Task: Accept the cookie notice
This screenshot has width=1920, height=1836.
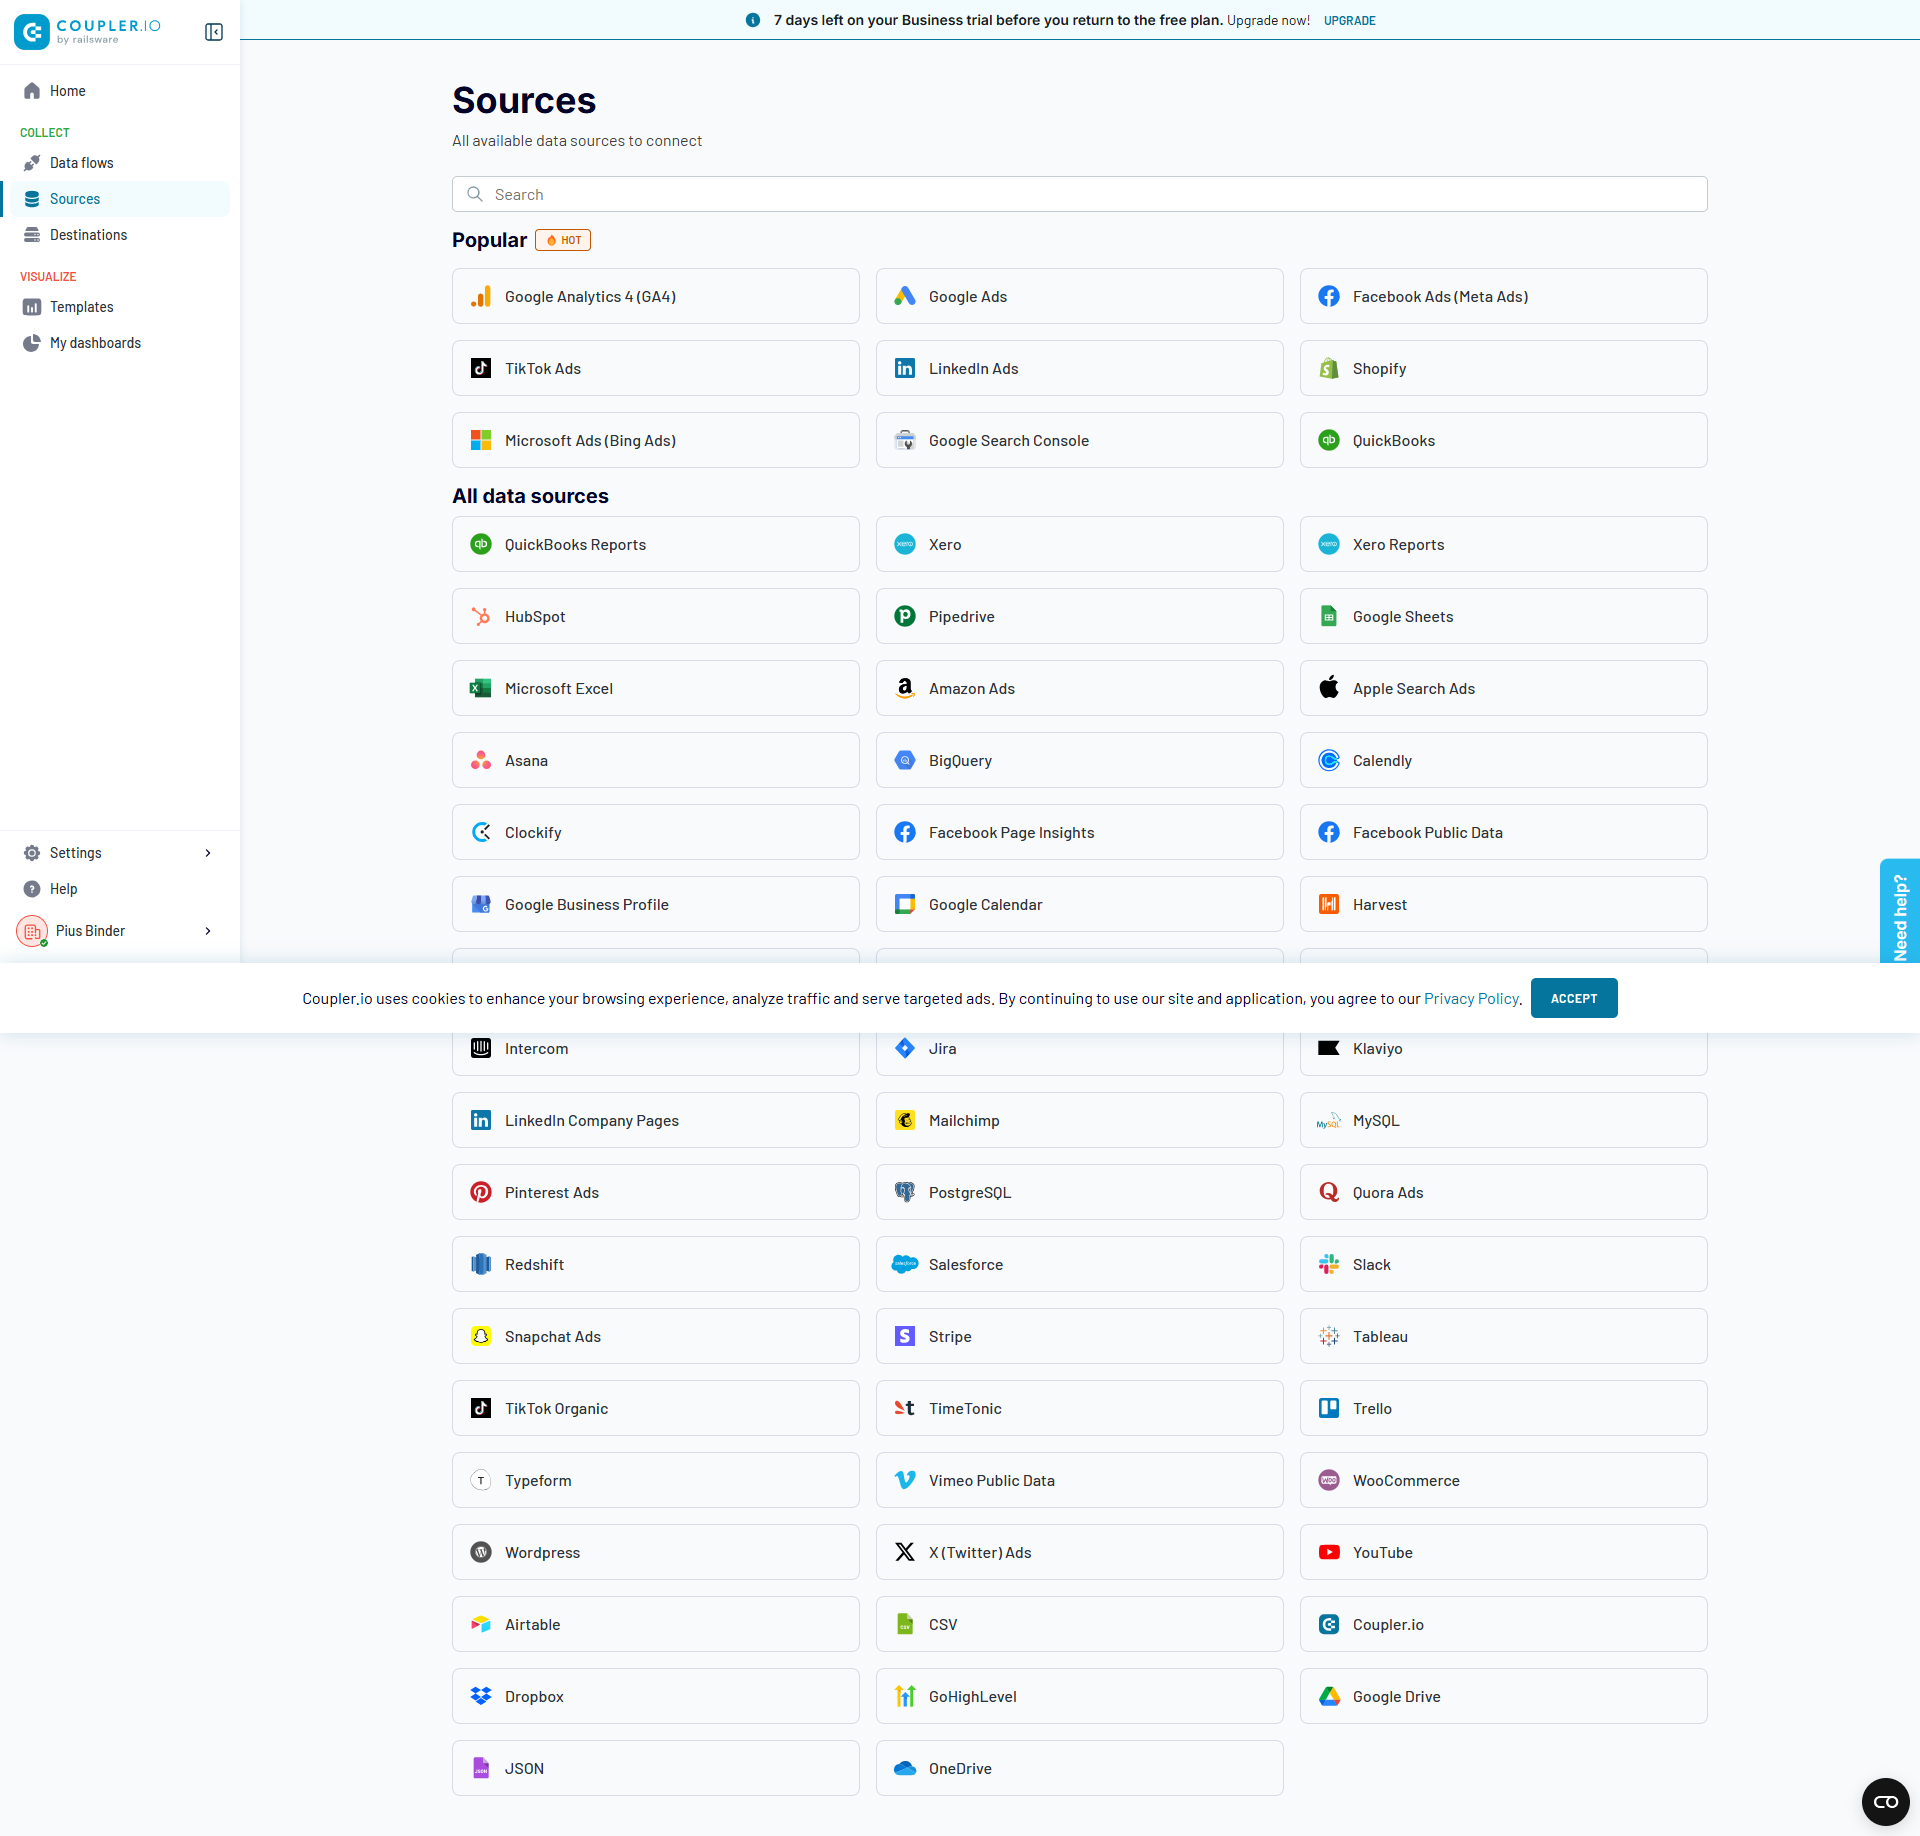Action: tap(1574, 998)
